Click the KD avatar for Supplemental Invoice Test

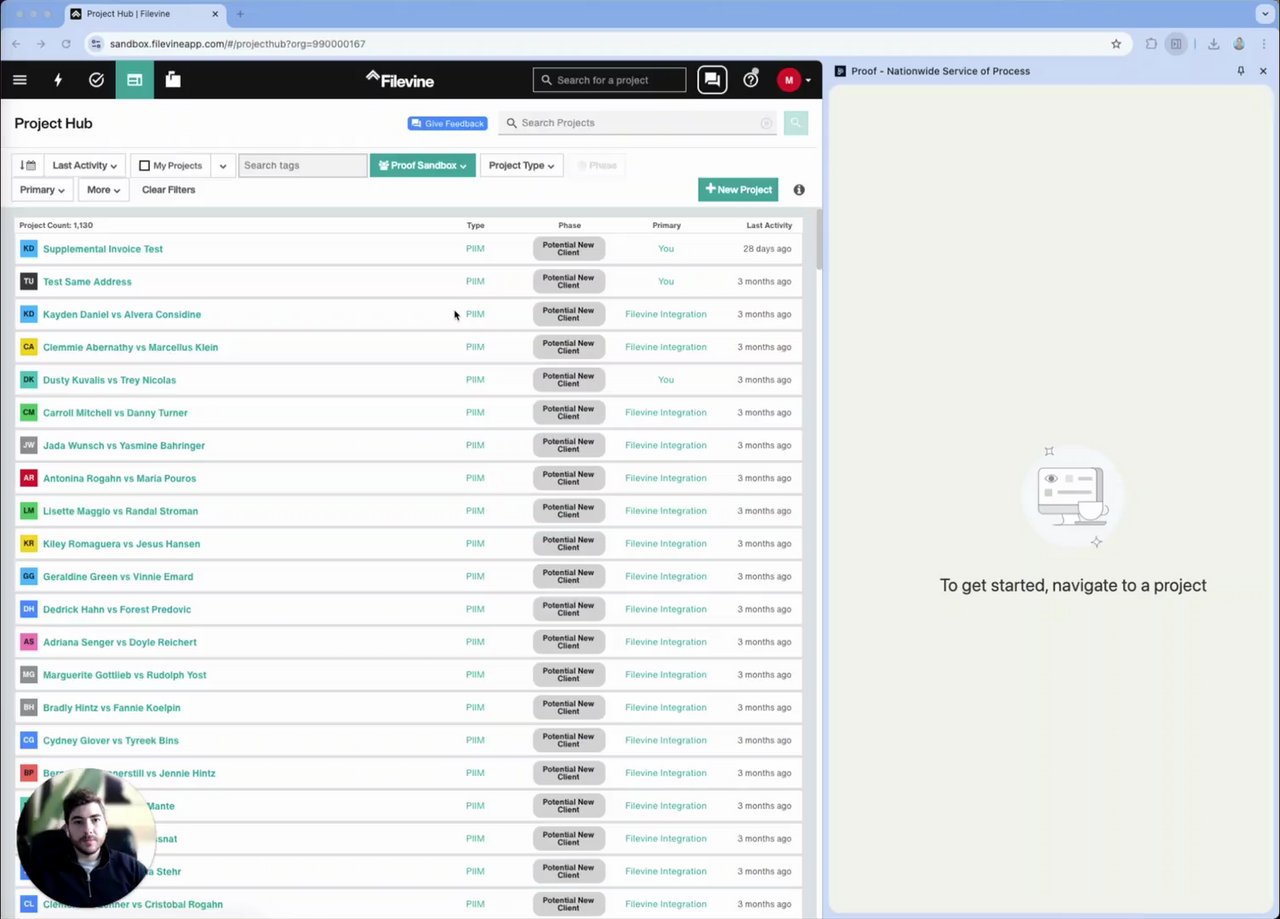point(28,249)
